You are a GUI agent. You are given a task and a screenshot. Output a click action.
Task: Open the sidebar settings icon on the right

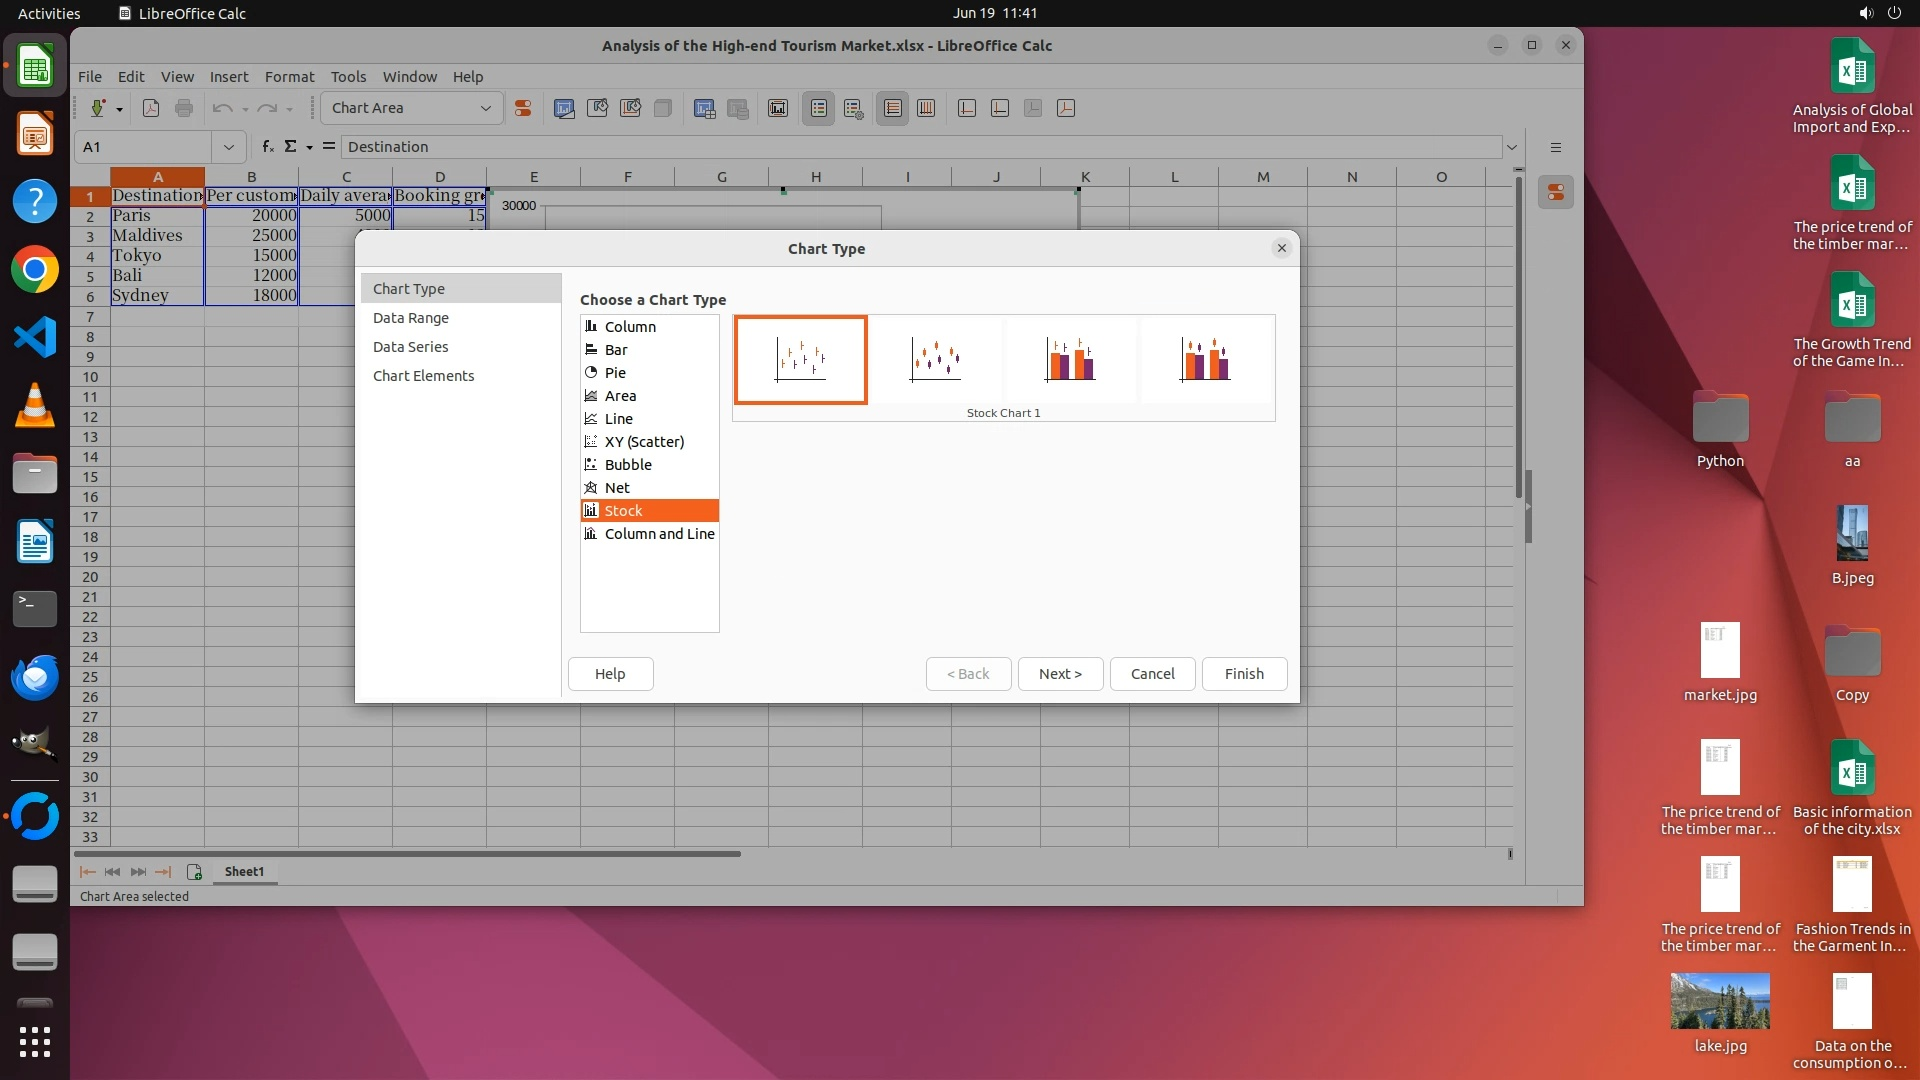pos(1555,147)
